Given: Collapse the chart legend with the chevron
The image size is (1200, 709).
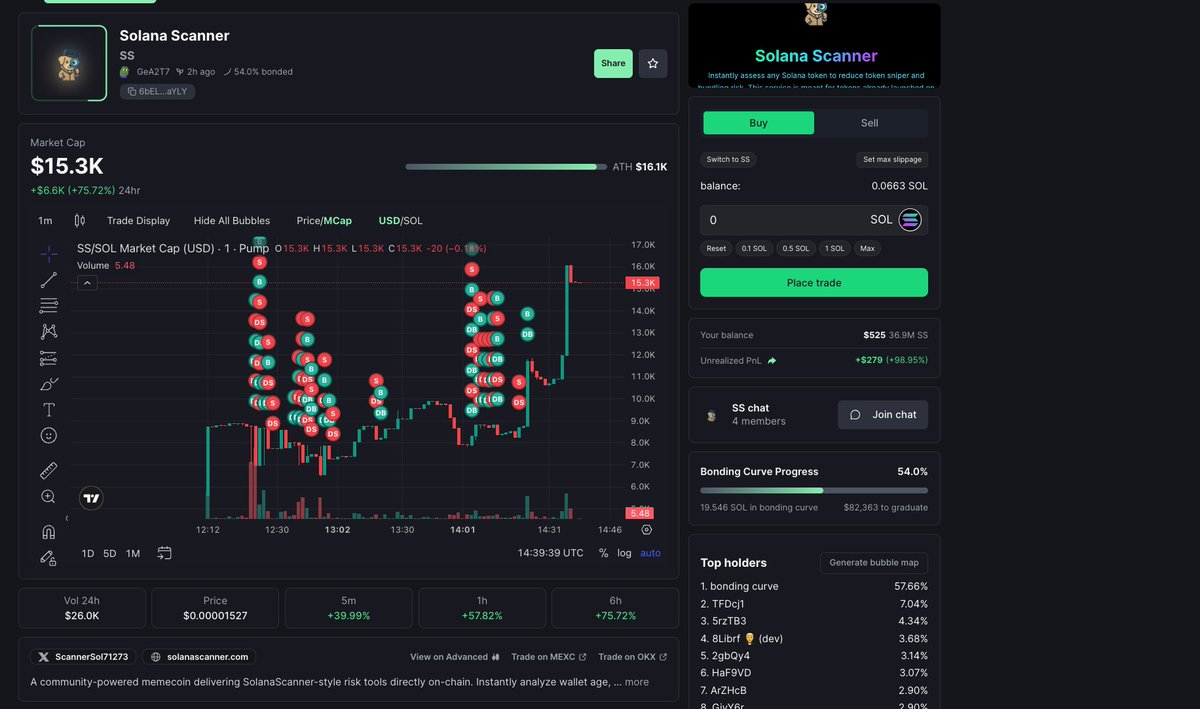Looking at the screenshot, I should (87, 283).
